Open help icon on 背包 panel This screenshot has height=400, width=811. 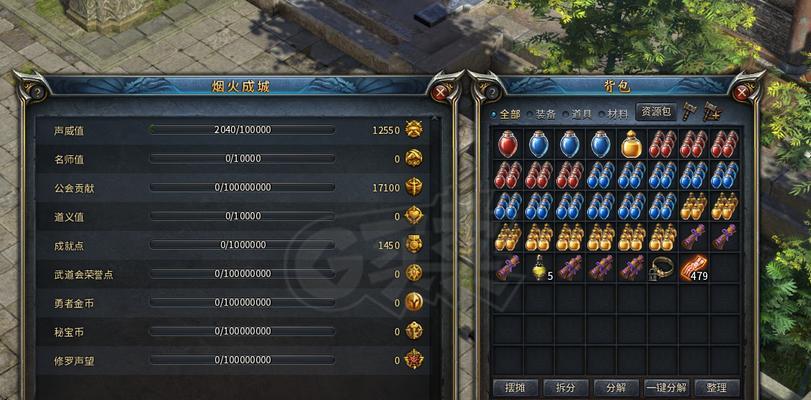point(490,93)
